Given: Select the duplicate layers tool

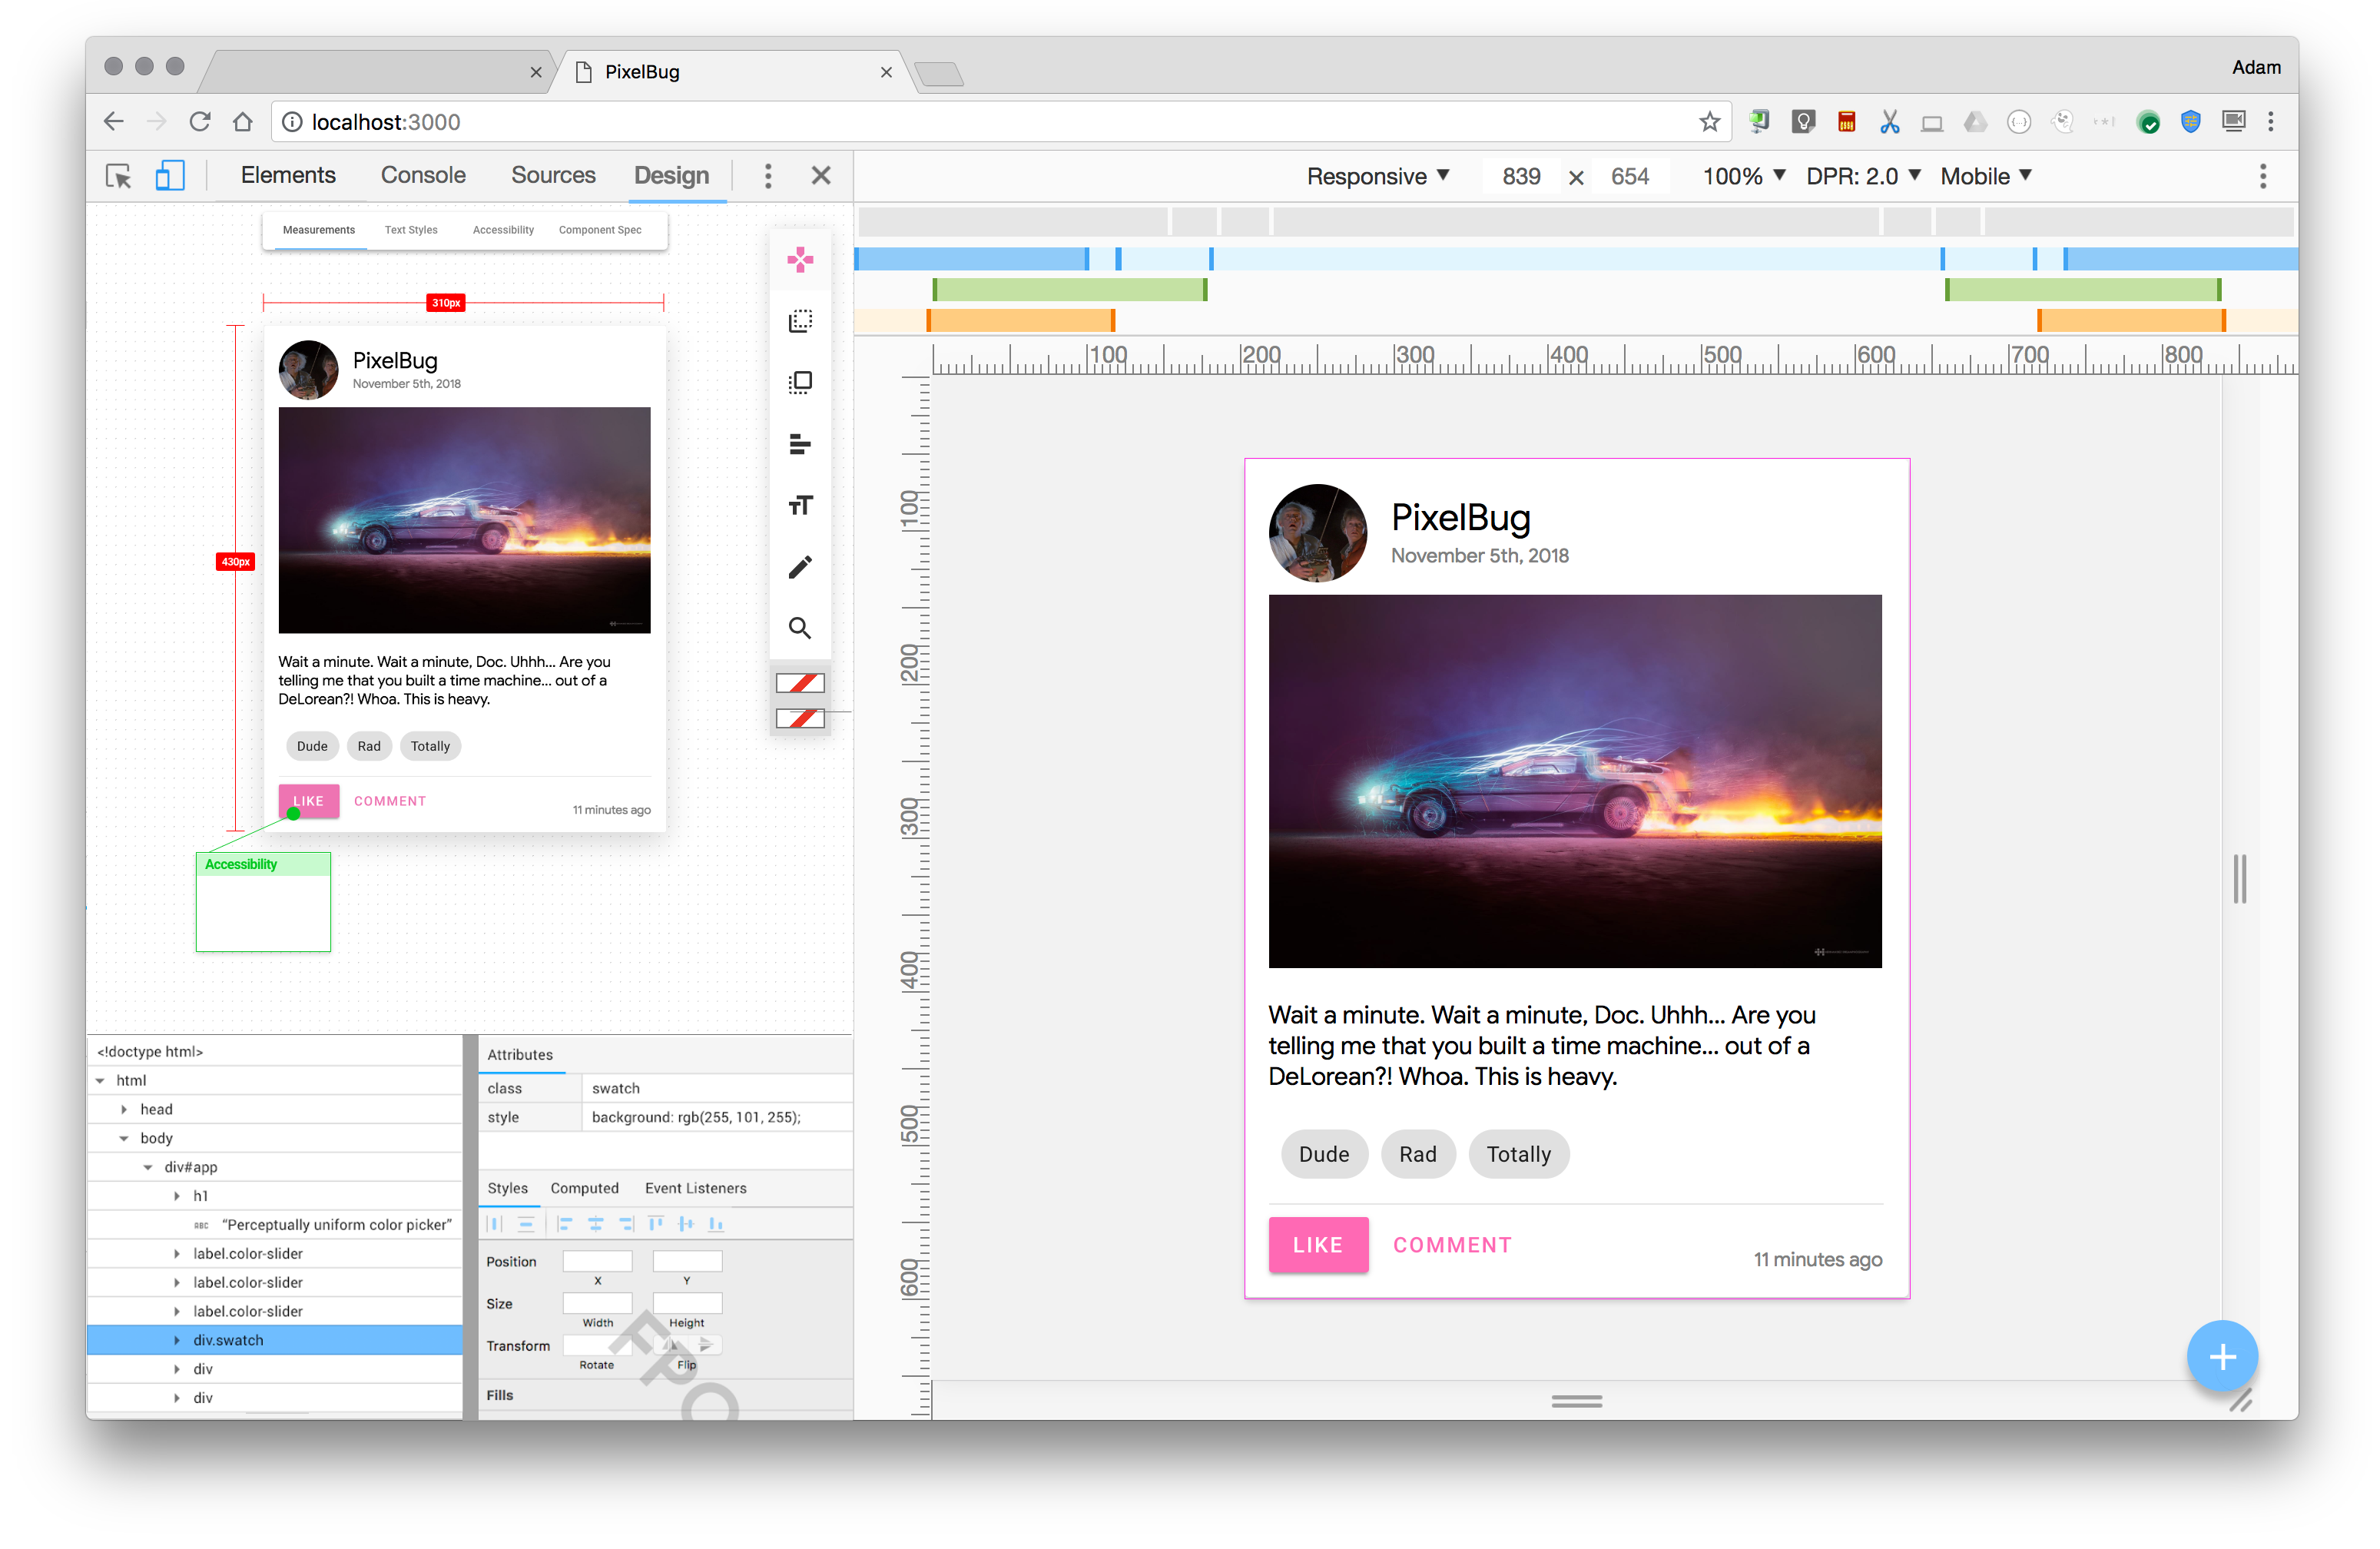Looking at the screenshot, I should pos(800,383).
